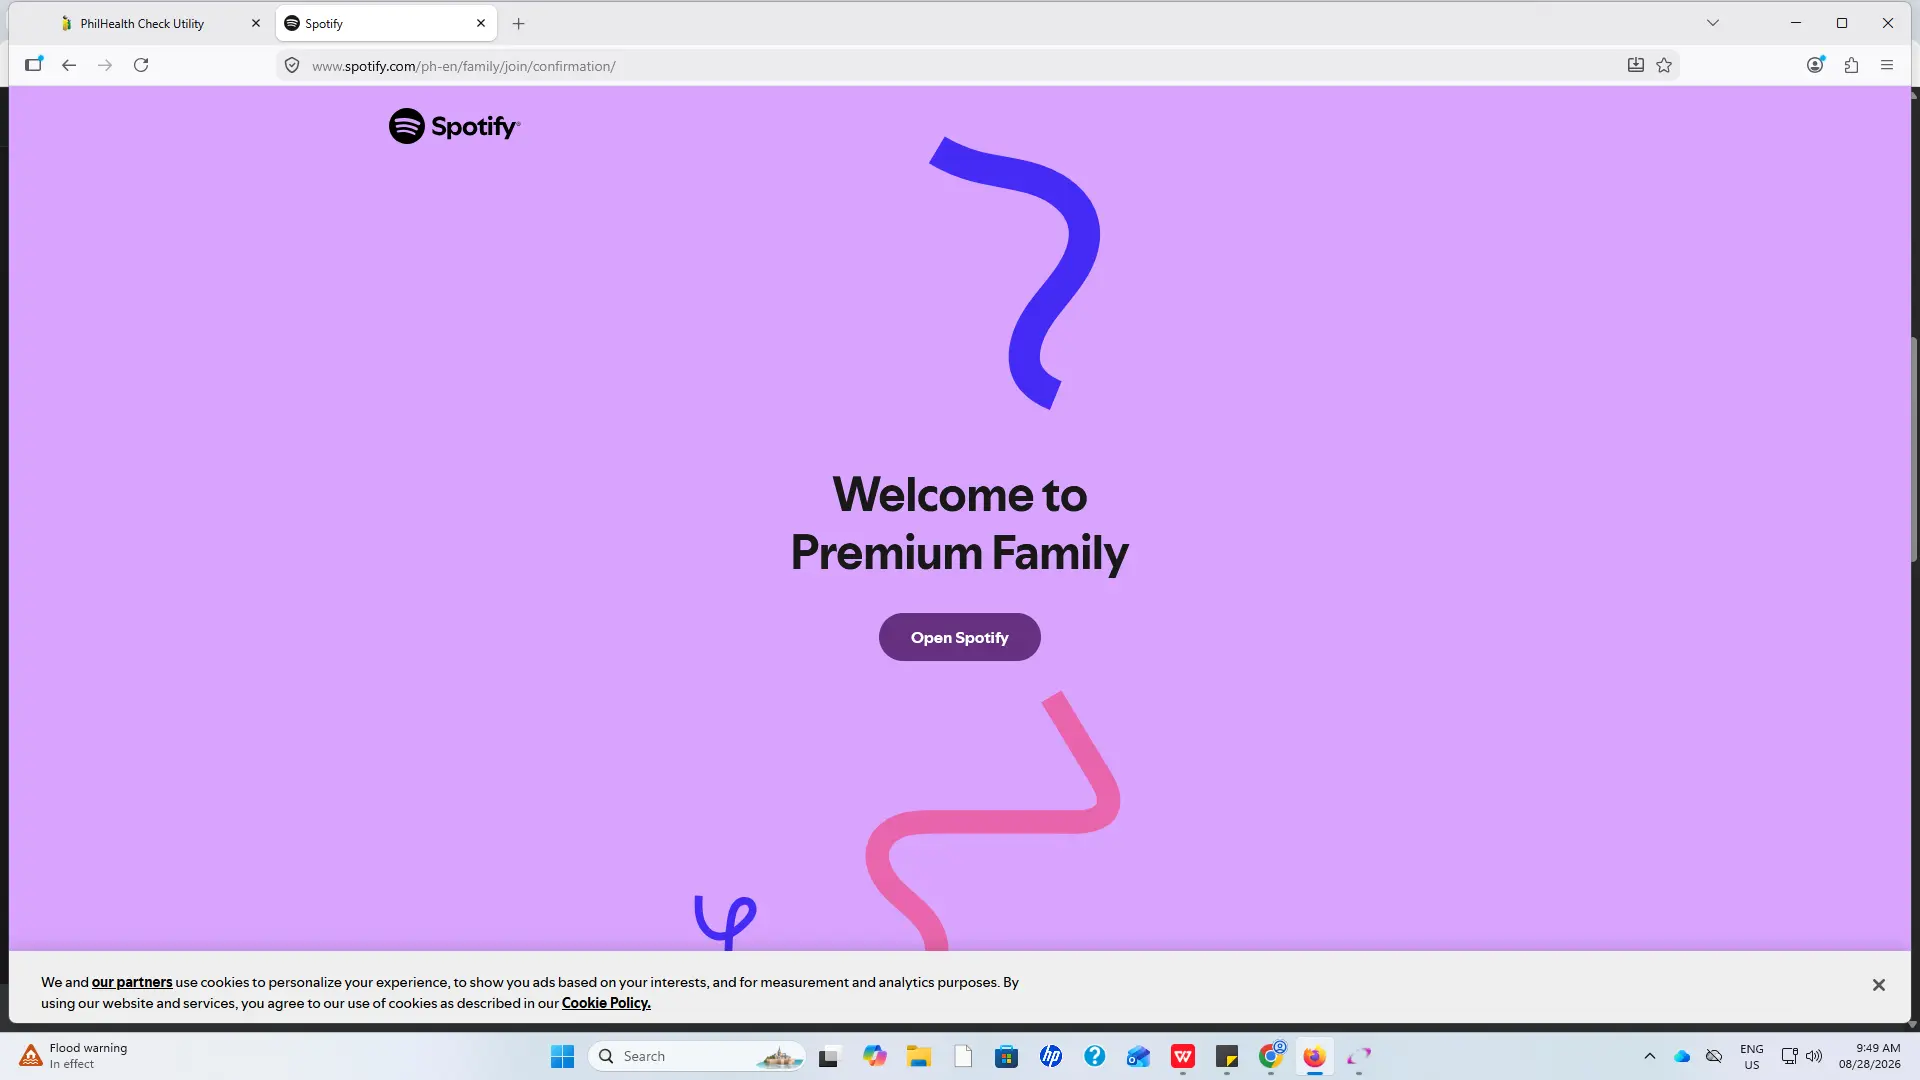Image resolution: width=1920 pixels, height=1080 pixels.
Task: Click the Spotify logo on the page
Action: click(454, 126)
